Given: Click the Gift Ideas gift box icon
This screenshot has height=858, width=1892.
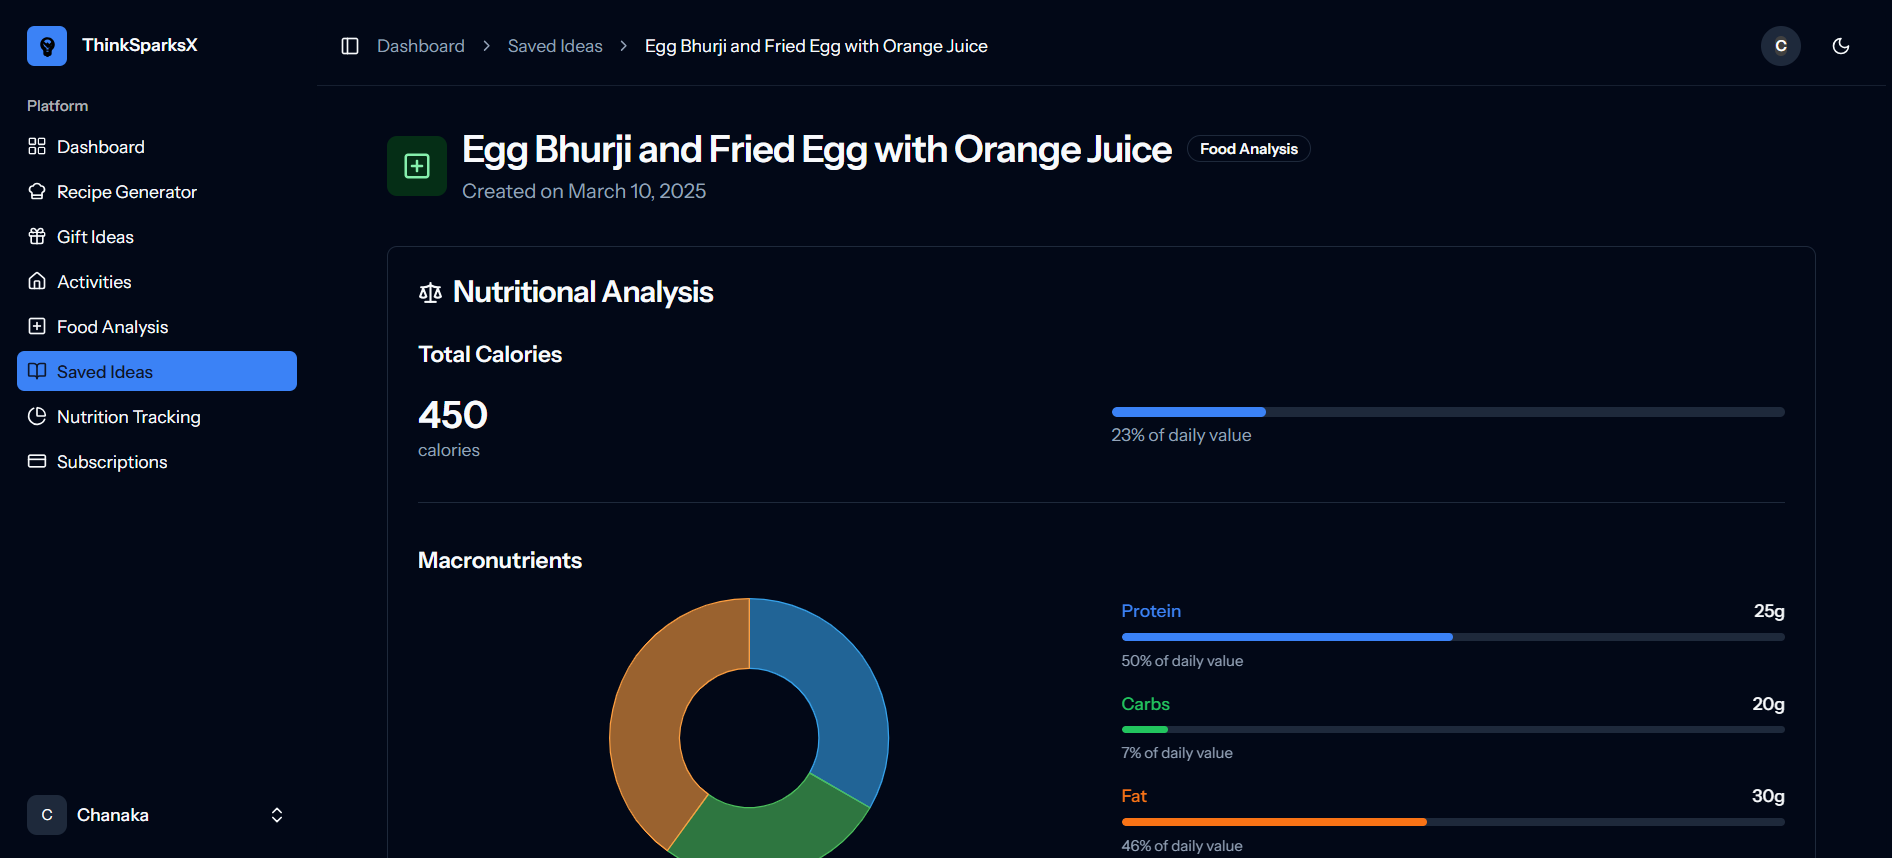Looking at the screenshot, I should [37, 237].
